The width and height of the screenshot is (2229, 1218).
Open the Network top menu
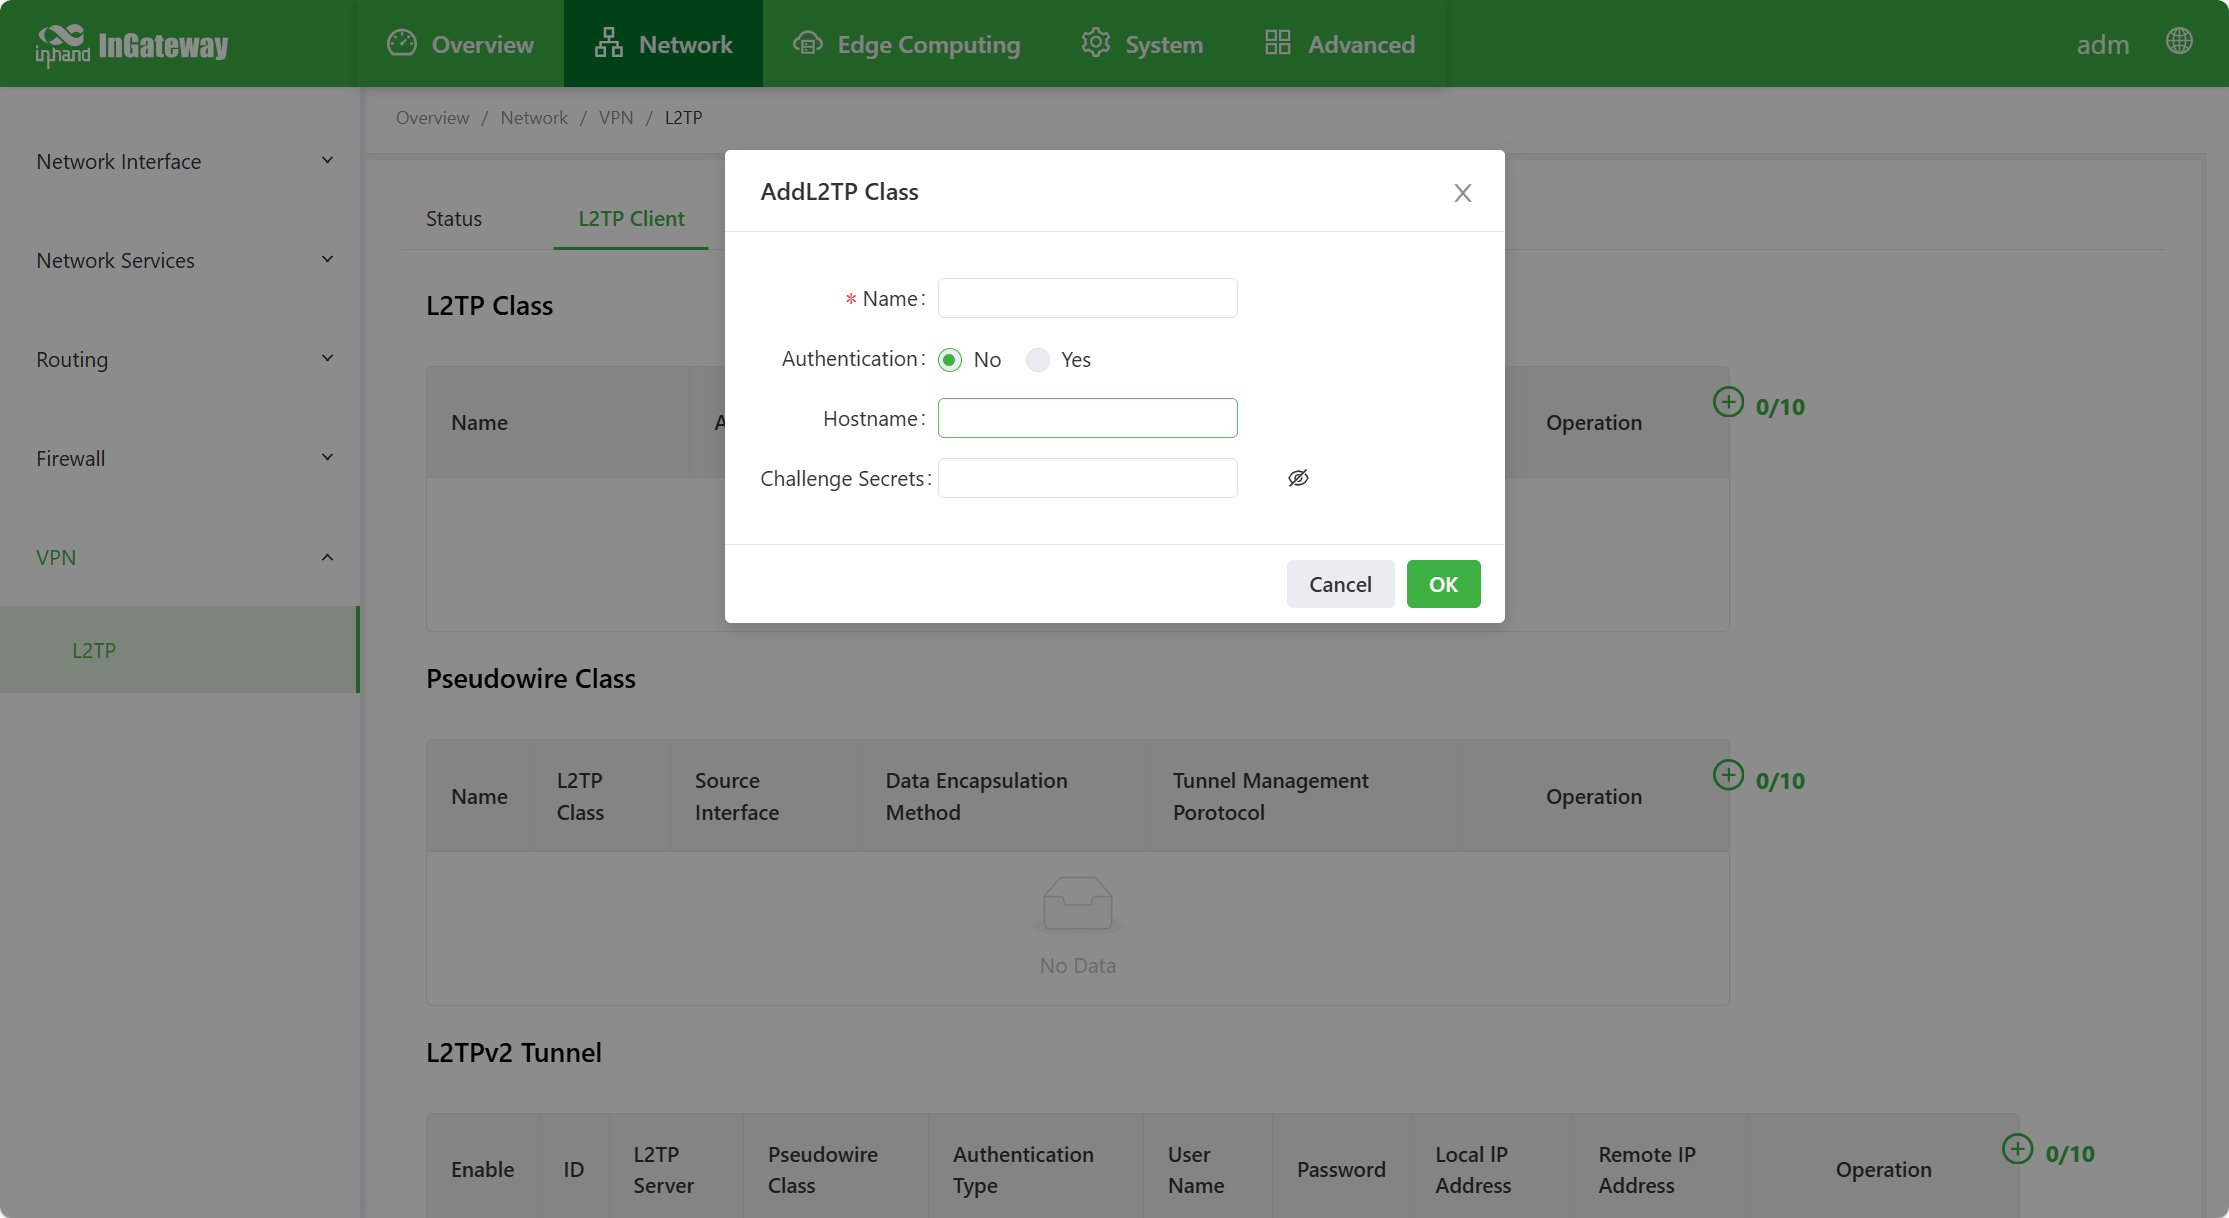[663, 44]
